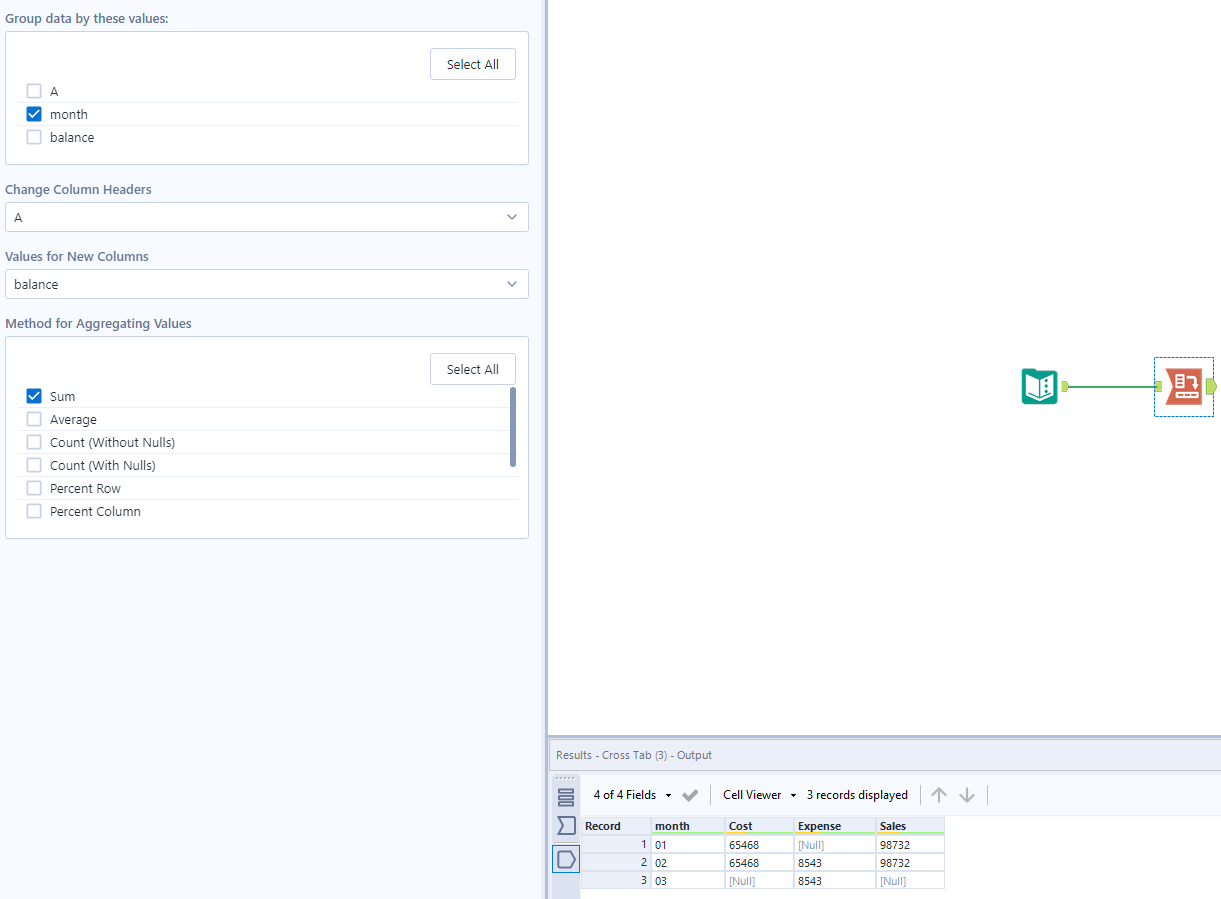Click the up arrow in the Results toolbar
The height and width of the screenshot is (899, 1221).
pos(938,794)
